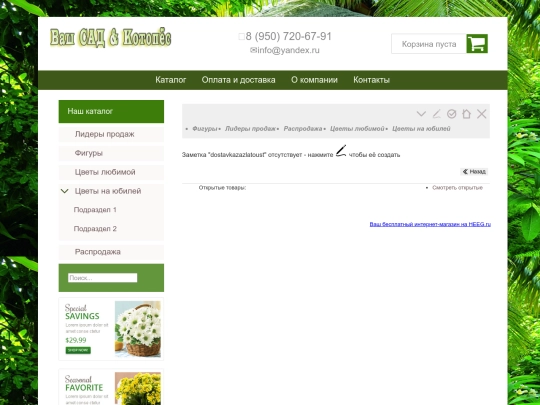
Task: Click the pencil edit icon in toolbar
Action: 436,114
